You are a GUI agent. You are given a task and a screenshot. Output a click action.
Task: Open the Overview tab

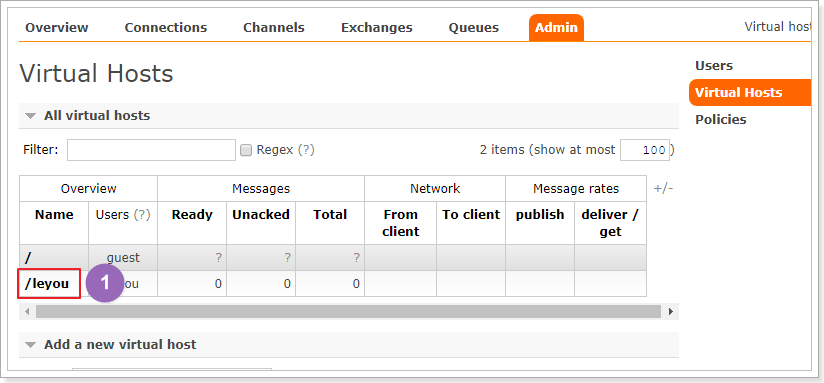pos(57,28)
